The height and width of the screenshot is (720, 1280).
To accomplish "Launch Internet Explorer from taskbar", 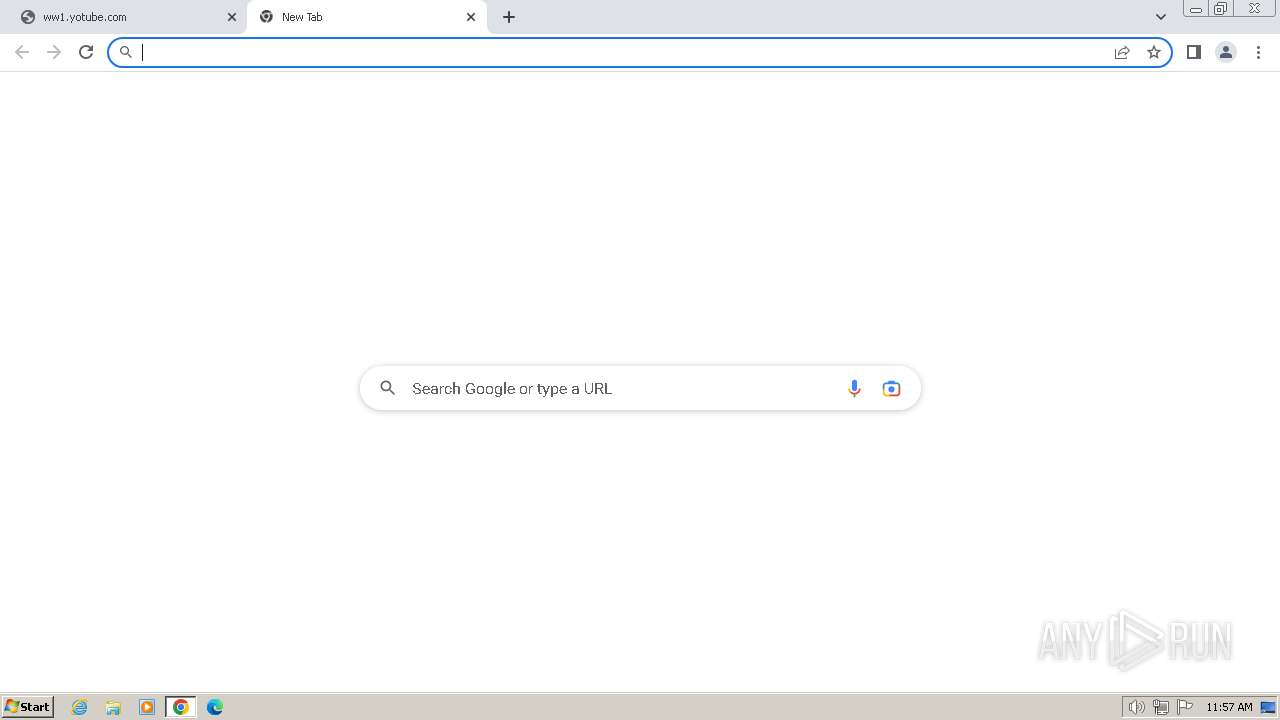I will (x=80, y=707).
